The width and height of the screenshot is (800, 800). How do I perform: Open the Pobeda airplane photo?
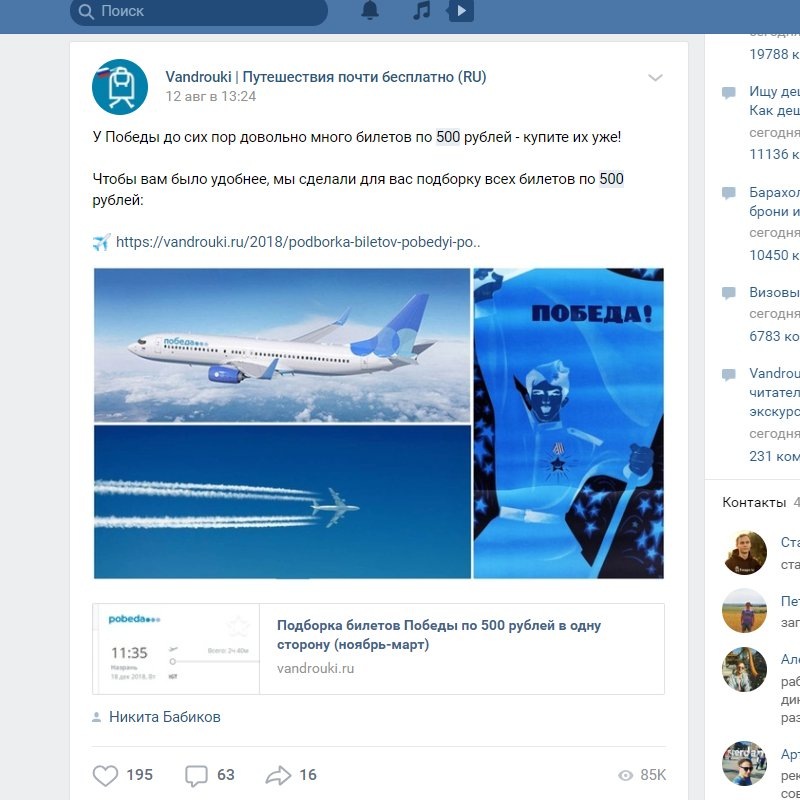282,345
